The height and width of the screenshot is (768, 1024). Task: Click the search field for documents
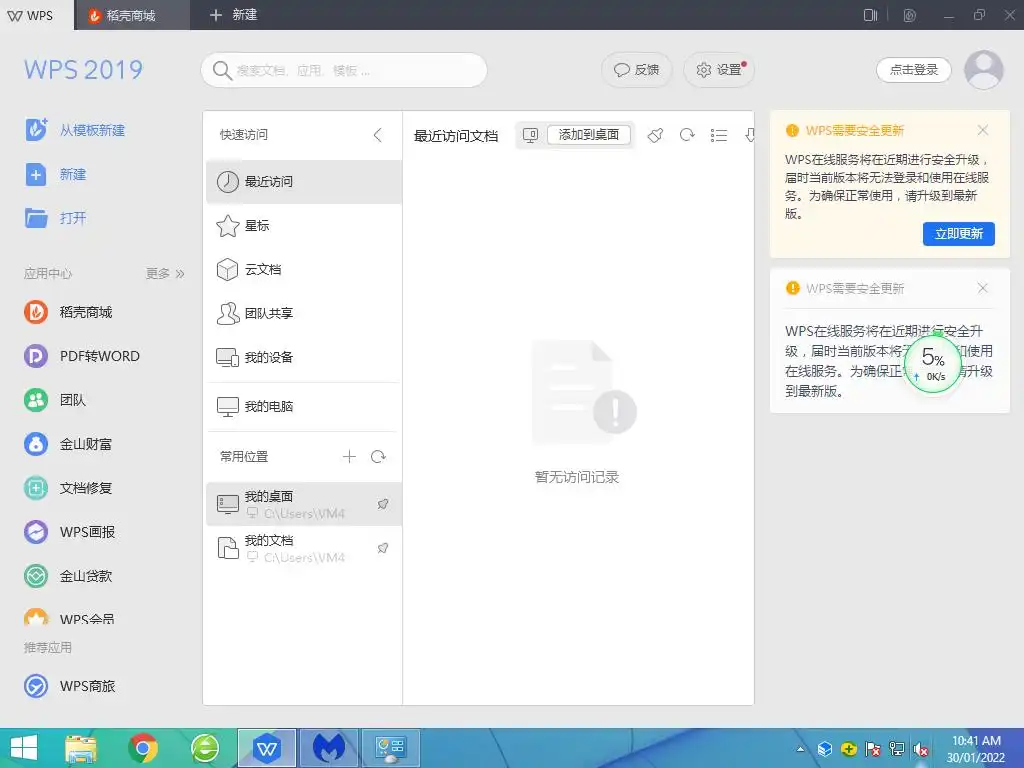(x=344, y=70)
